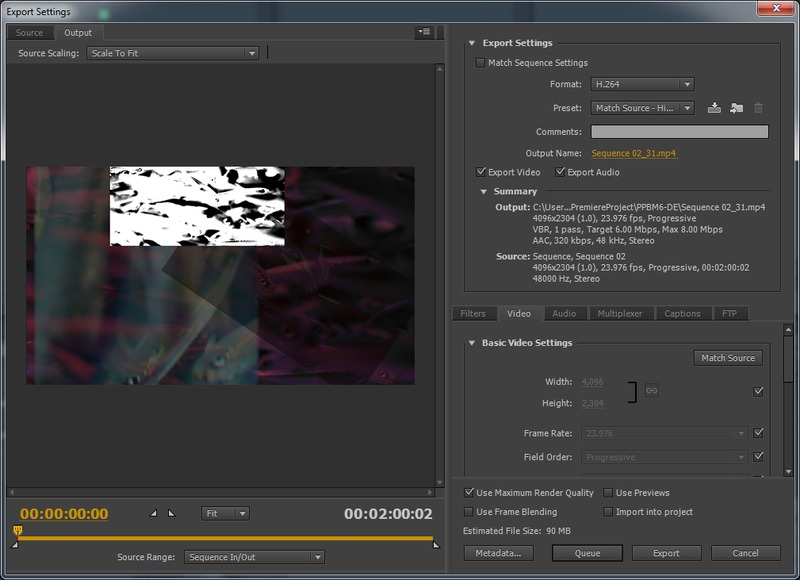Click the orange timeline bar midpoint
800x580 pixels.
225,538
